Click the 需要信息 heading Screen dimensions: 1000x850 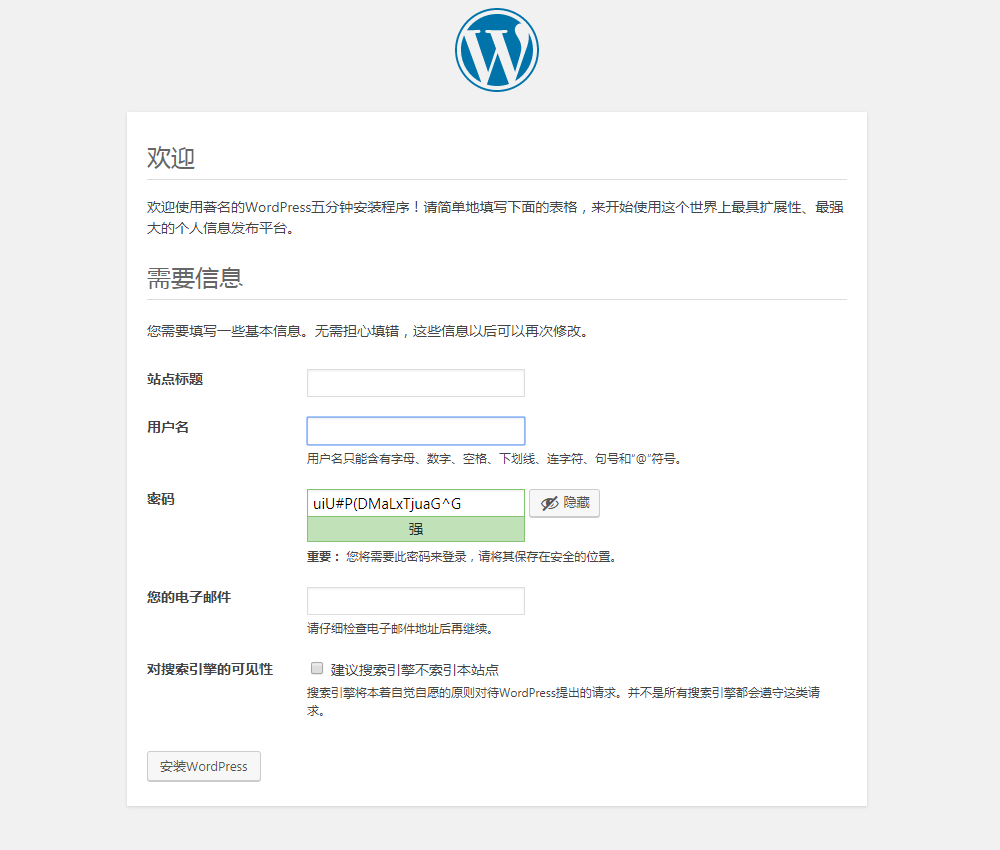(195, 278)
